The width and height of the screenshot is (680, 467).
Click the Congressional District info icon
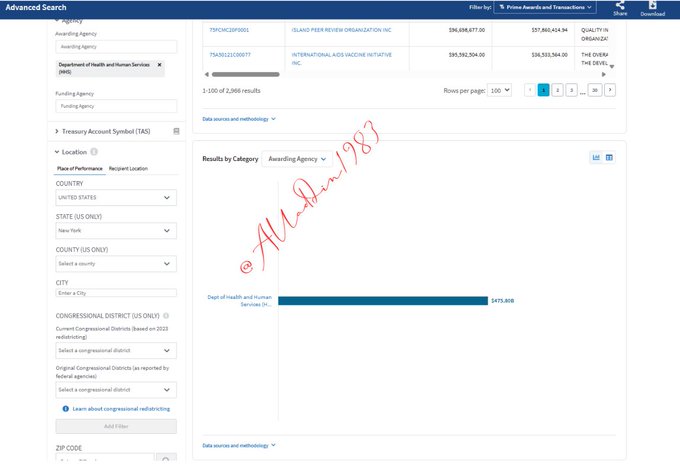click(x=166, y=315)
